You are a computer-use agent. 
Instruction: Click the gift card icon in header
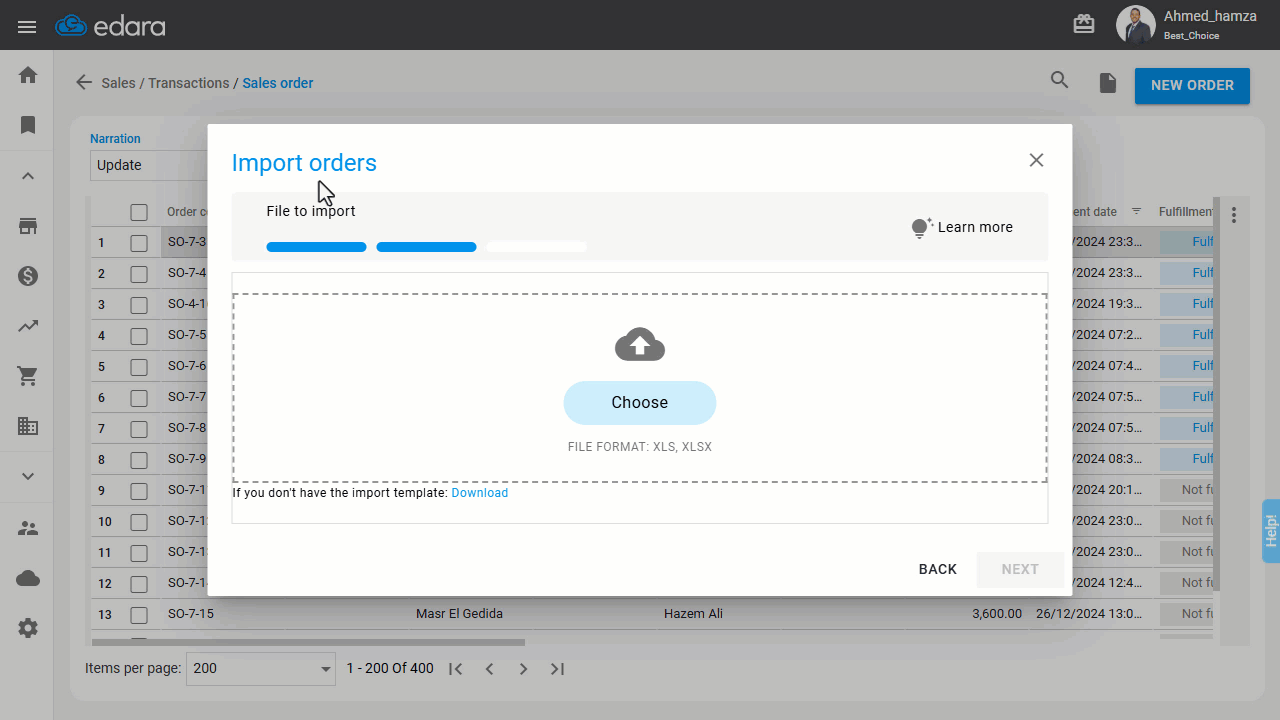click(x=1084, y=24)
